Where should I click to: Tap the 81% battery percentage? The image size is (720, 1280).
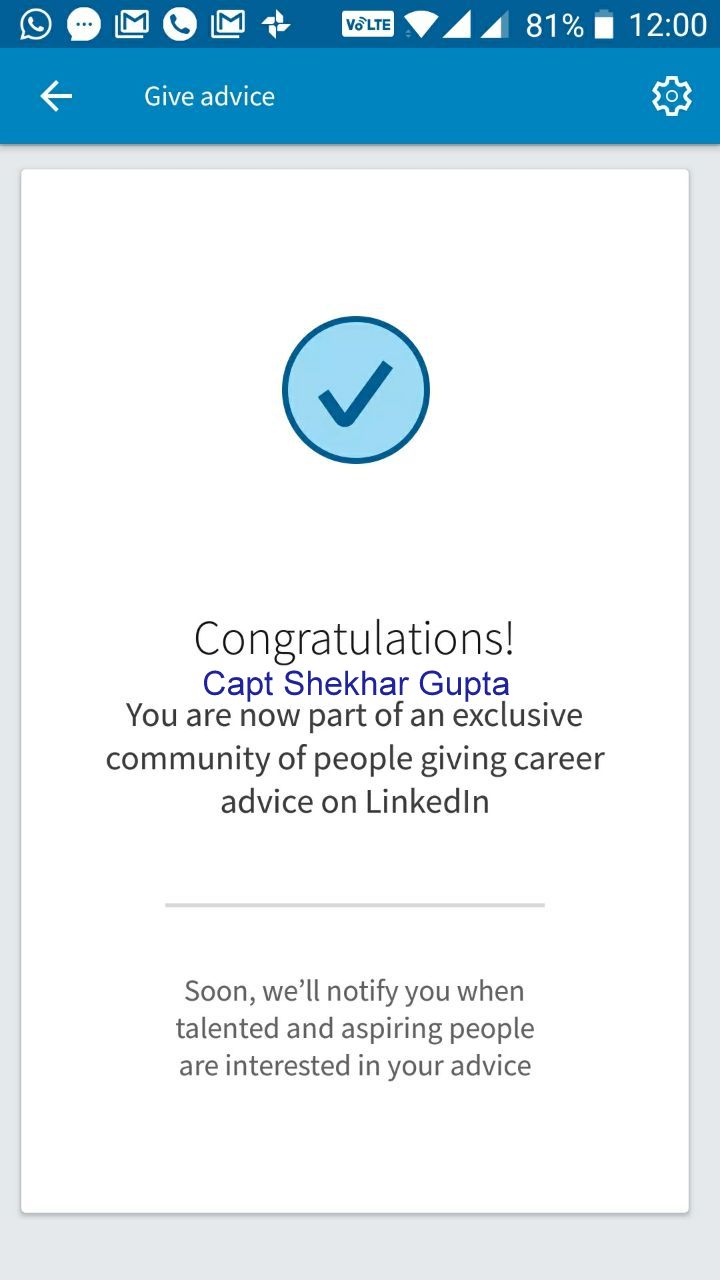pos(554,24)
